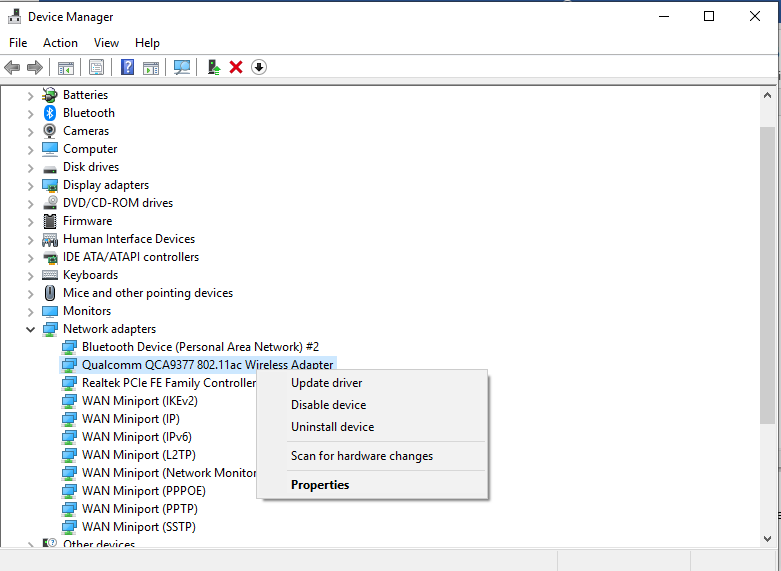Select WAN Miniport (PPTP)
The width and height of the screenshot is (781, 571).
point(139,509)
